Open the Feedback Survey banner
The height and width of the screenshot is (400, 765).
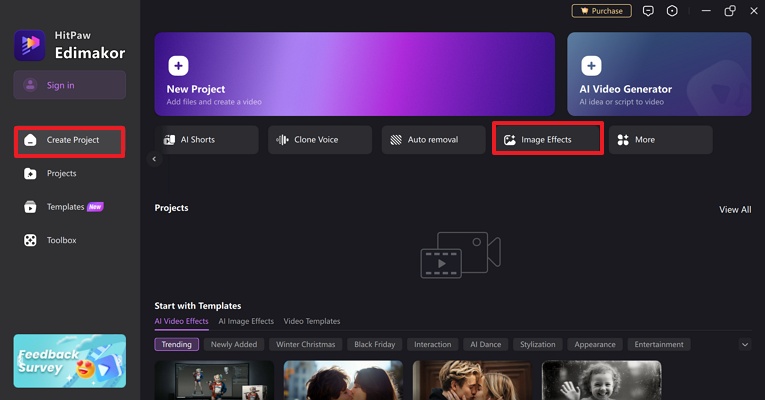[x=70, y=360]
